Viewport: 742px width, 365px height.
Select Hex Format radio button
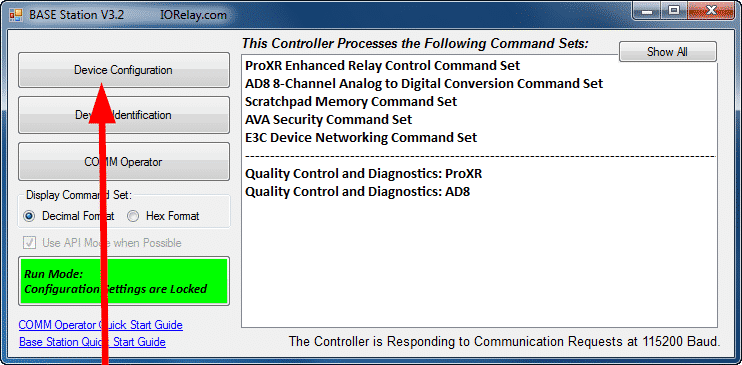(x=133, y=216)
